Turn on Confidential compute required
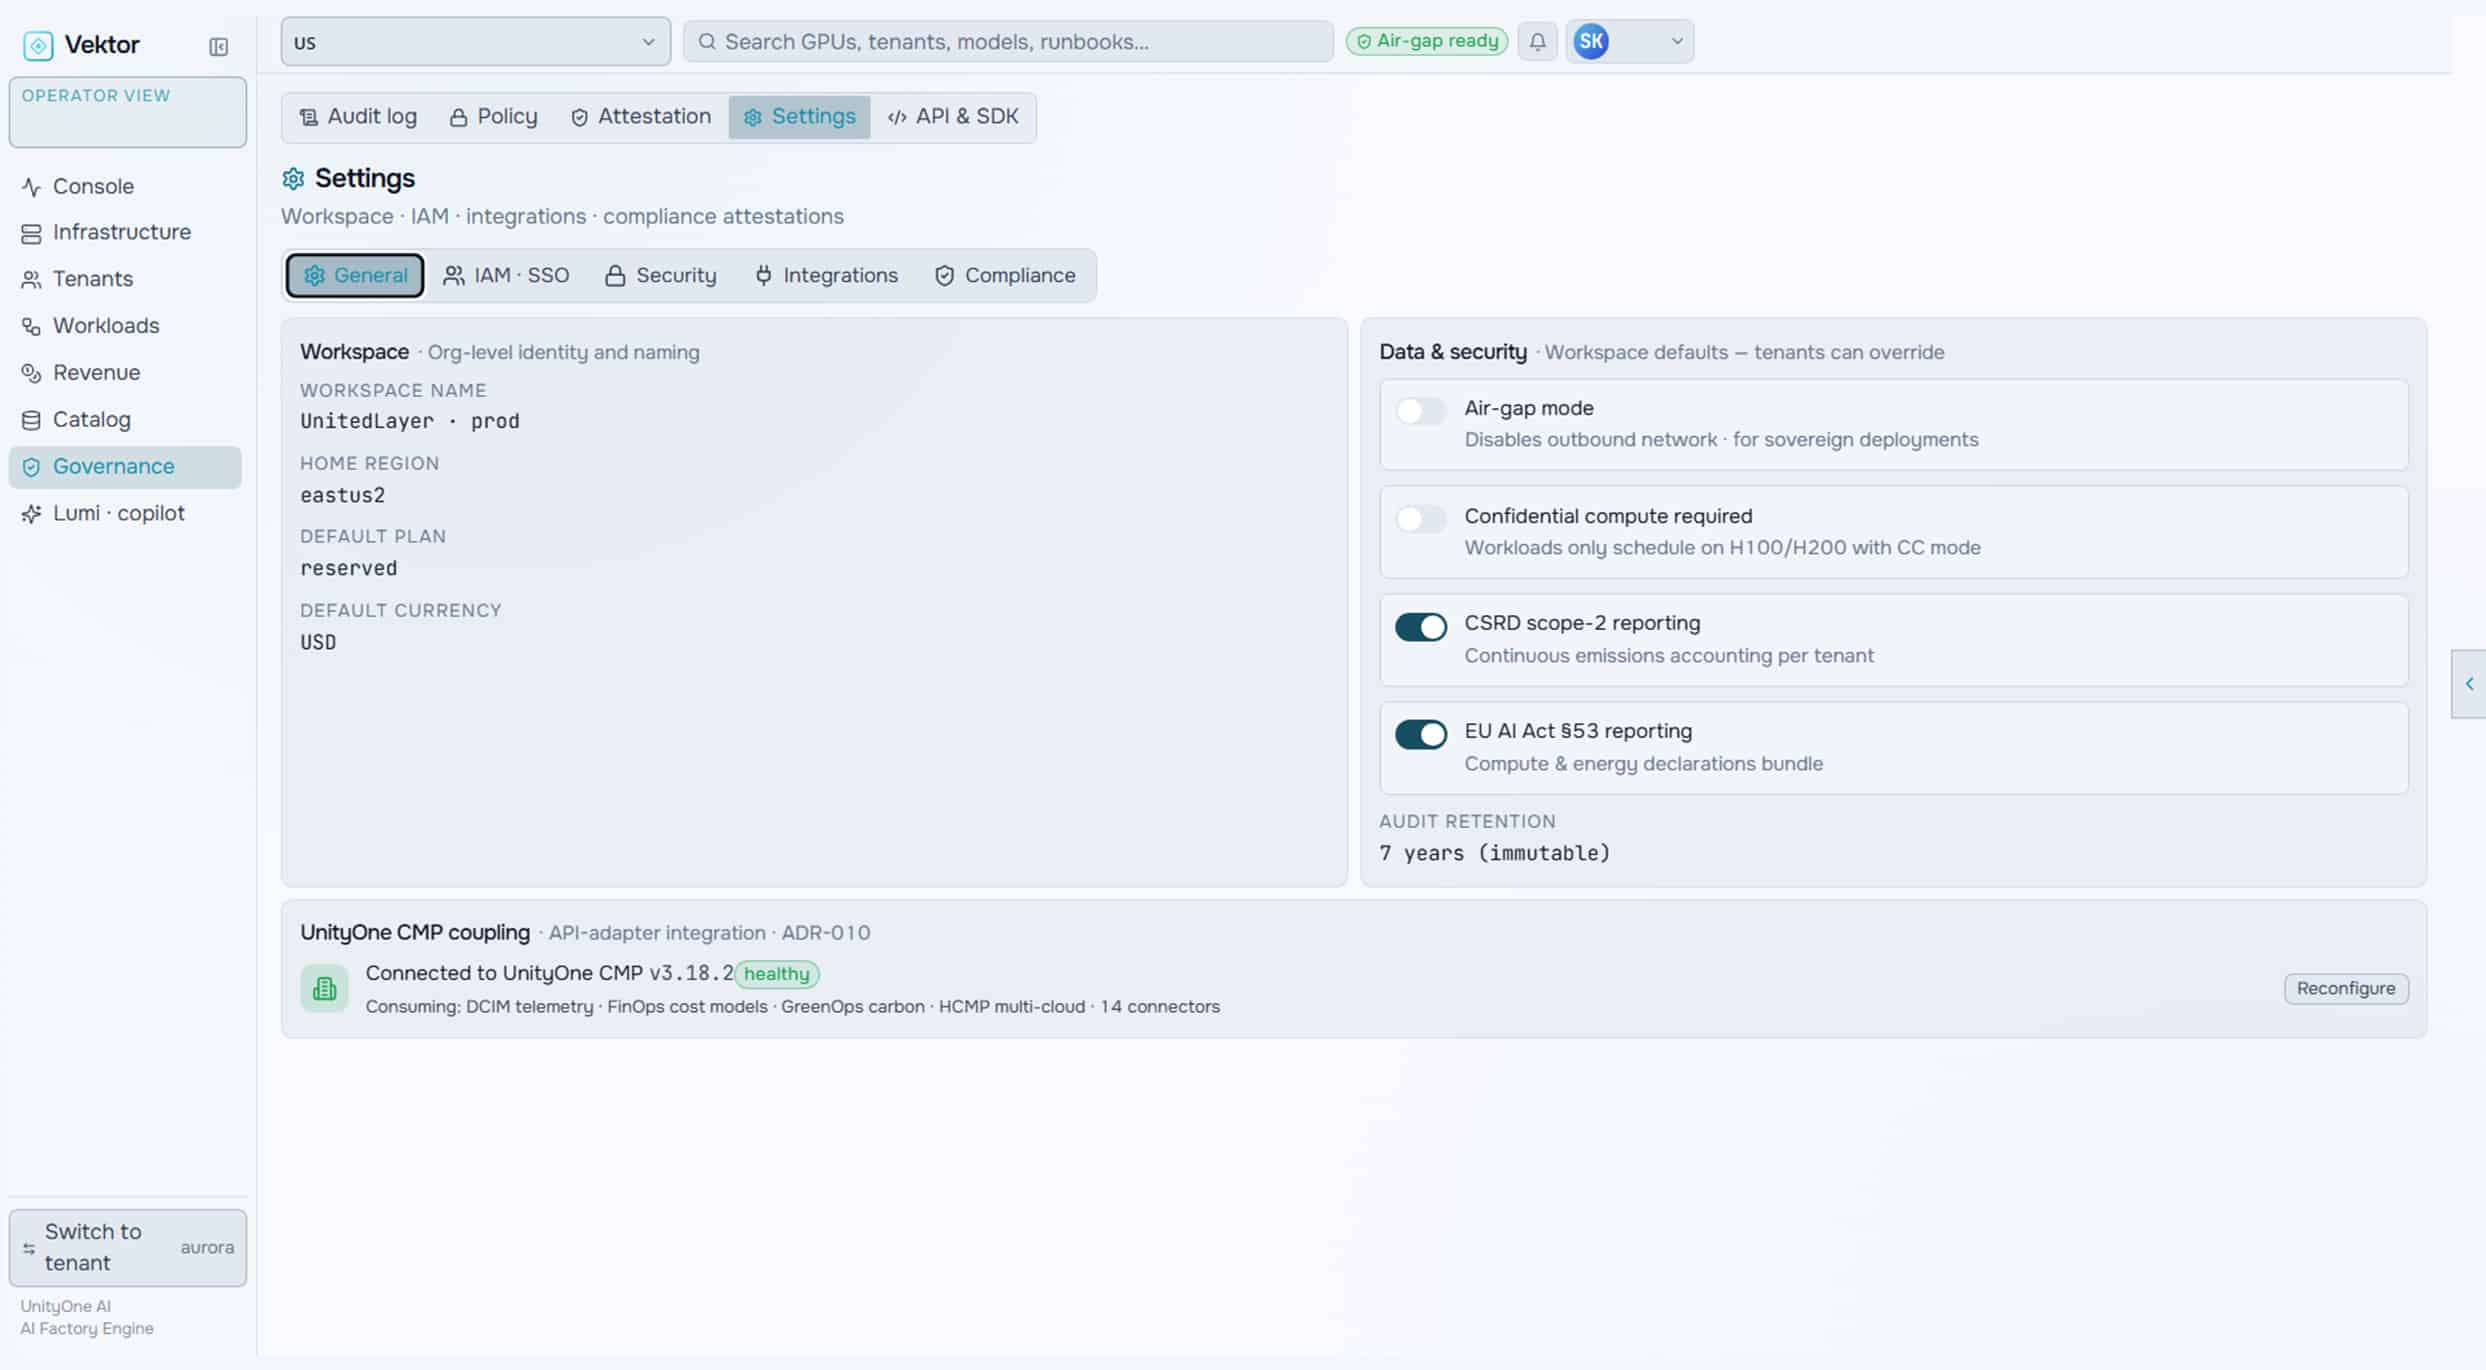2486x1370 pixels. coord(1420,518)
